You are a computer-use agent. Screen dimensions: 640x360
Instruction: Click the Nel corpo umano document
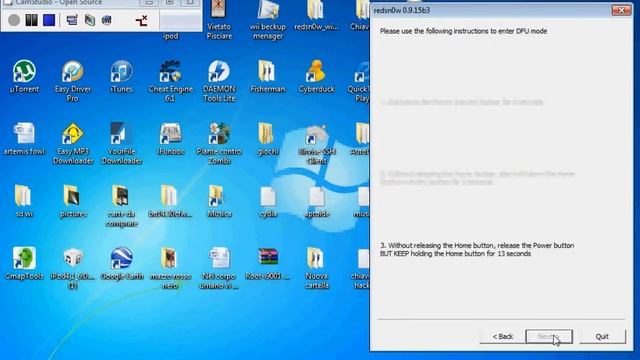(x=219, y=268)
